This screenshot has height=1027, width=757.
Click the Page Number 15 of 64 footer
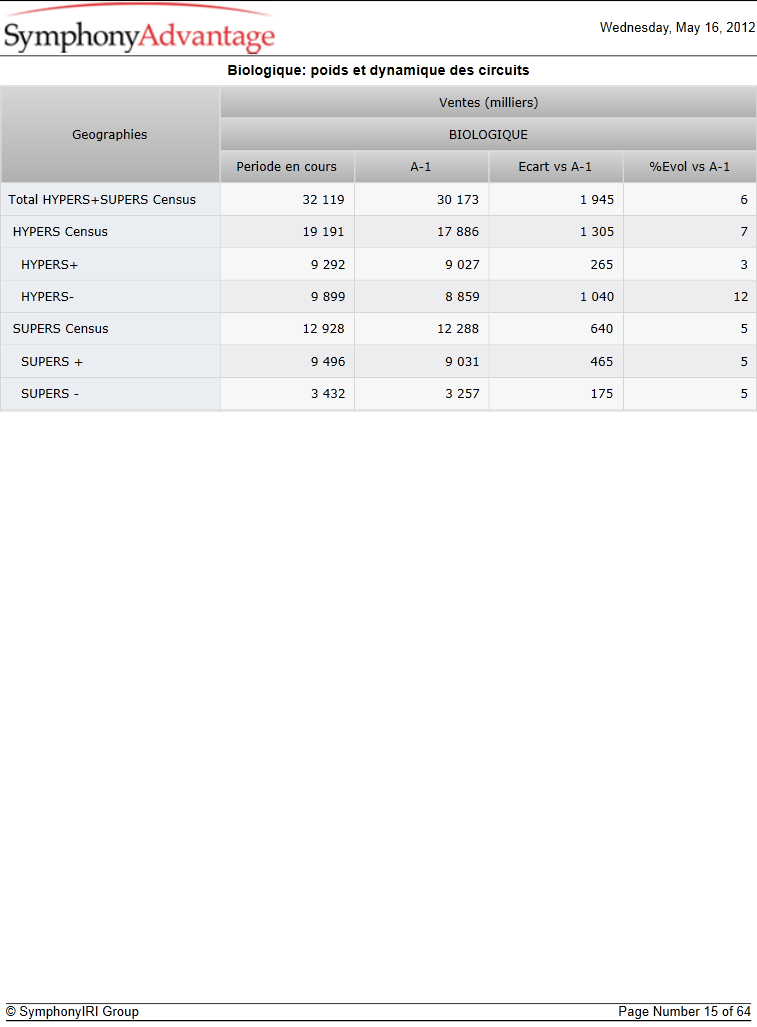click(x=684, y=1011)
